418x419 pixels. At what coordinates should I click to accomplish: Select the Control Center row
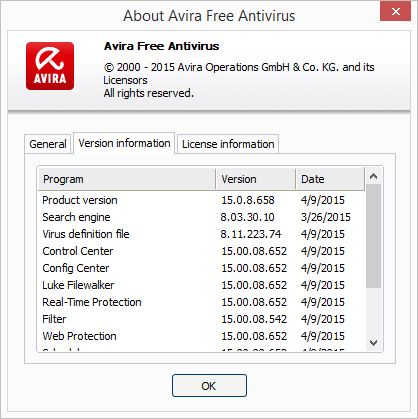[202, 251]
